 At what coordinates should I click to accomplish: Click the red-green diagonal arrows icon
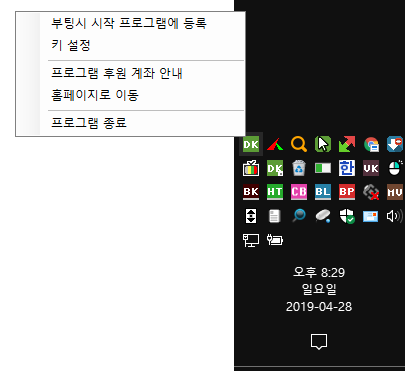(347, 144)
